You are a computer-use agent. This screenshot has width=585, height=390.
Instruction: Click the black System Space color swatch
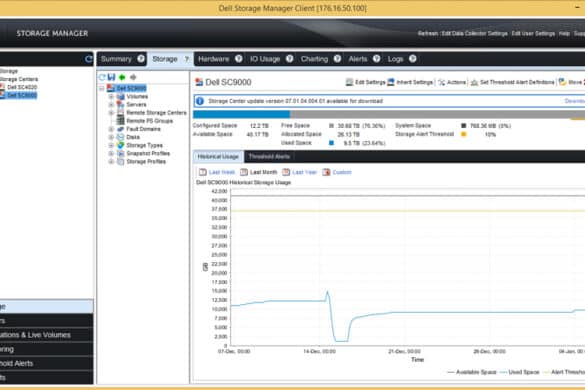click(x=464, y=126)
